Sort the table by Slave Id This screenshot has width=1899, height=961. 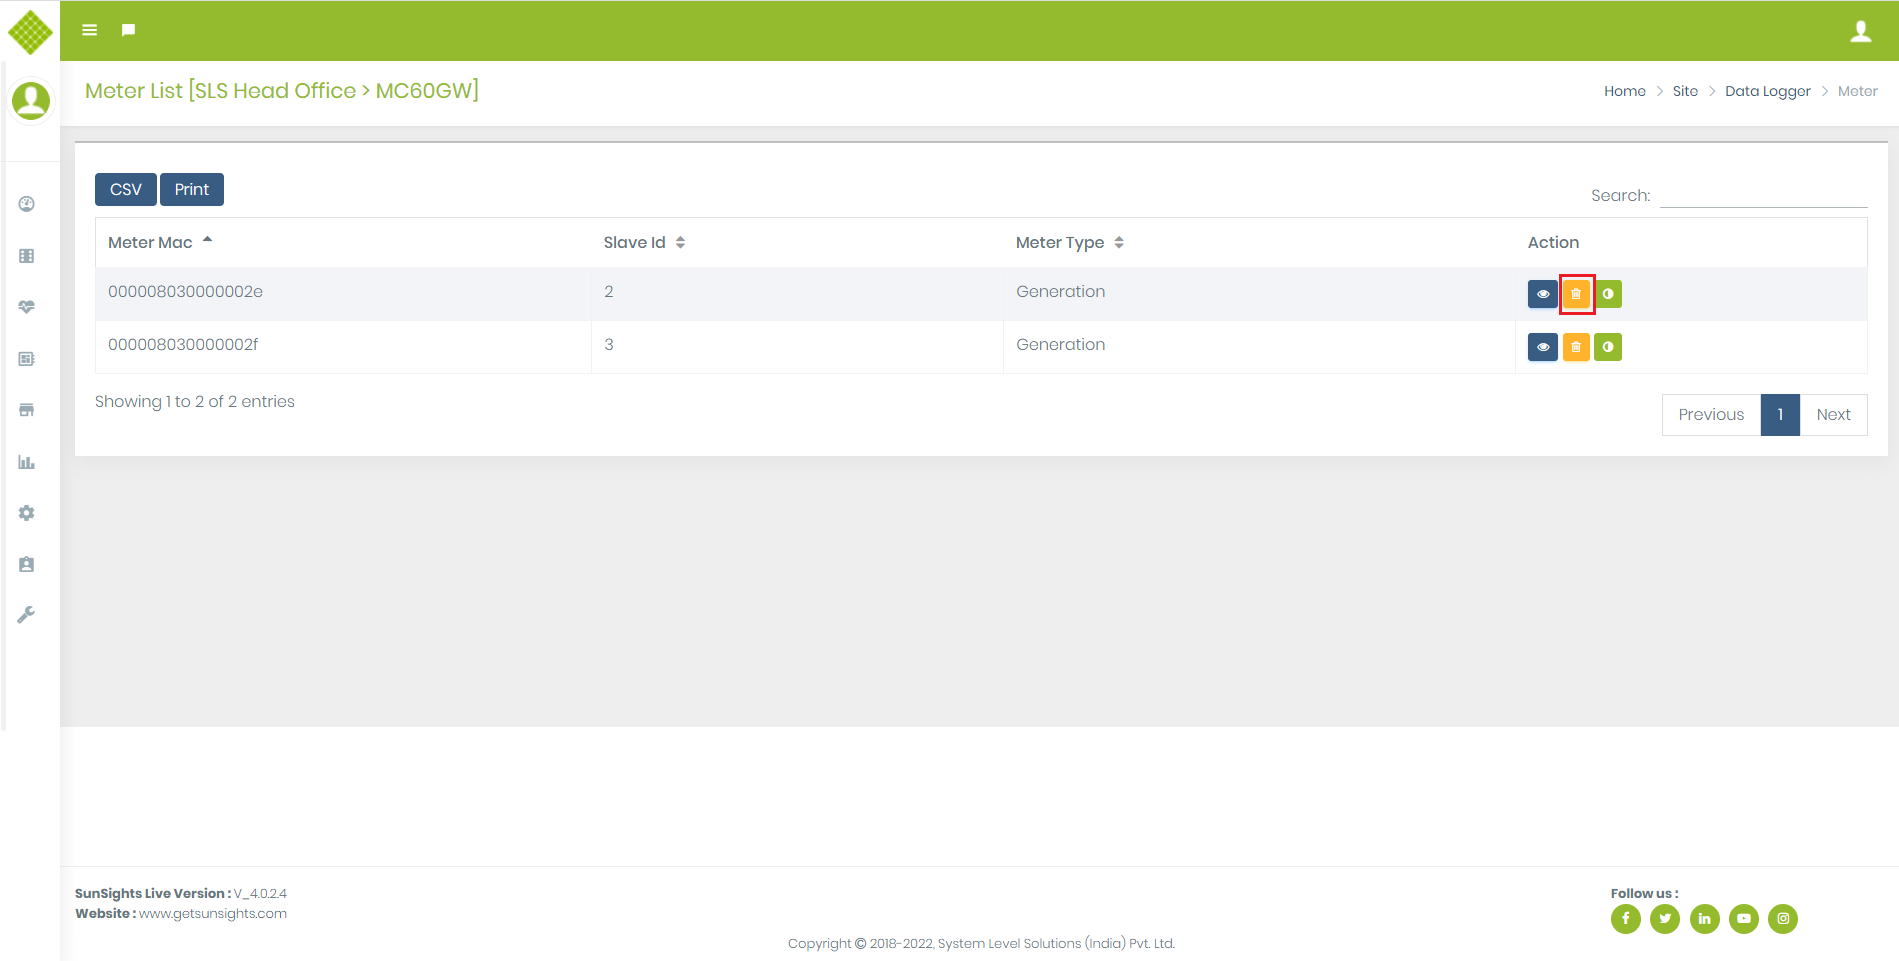pos(644,242)
